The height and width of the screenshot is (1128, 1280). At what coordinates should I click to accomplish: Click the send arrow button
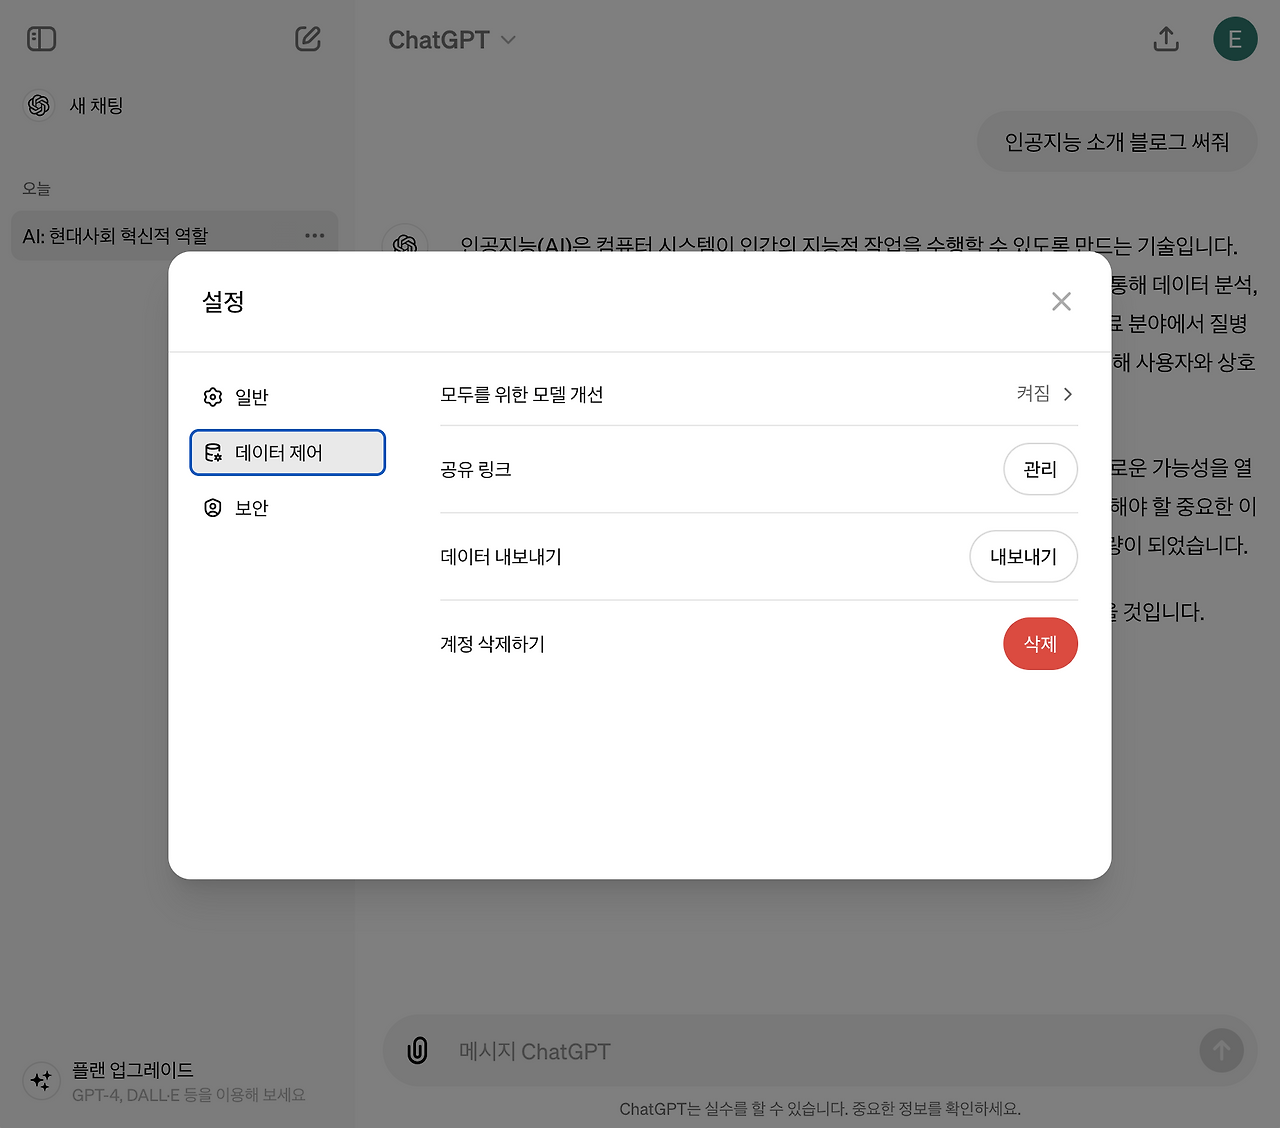[x=1221, y=1051]
